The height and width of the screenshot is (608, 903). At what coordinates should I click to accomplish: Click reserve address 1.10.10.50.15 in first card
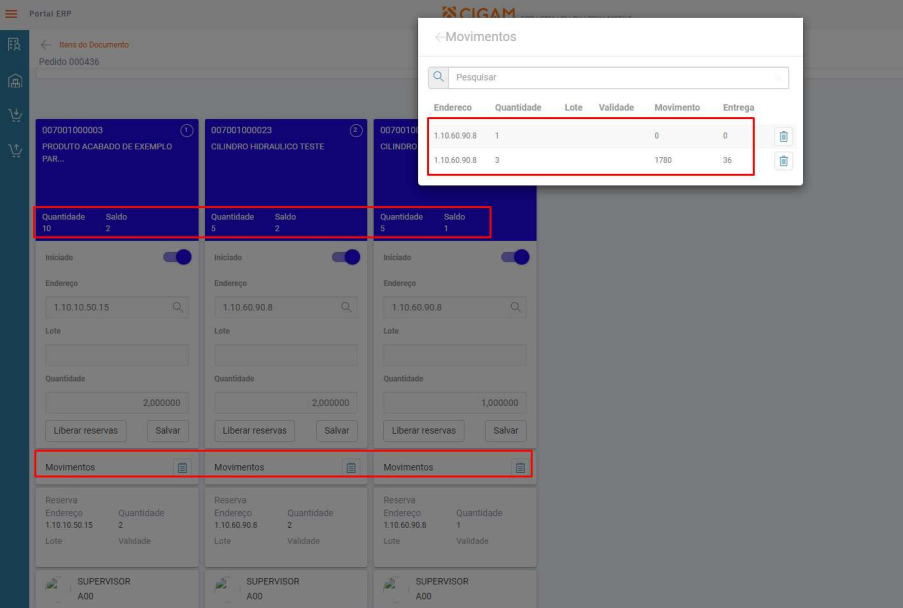click(x=69, y=525)
